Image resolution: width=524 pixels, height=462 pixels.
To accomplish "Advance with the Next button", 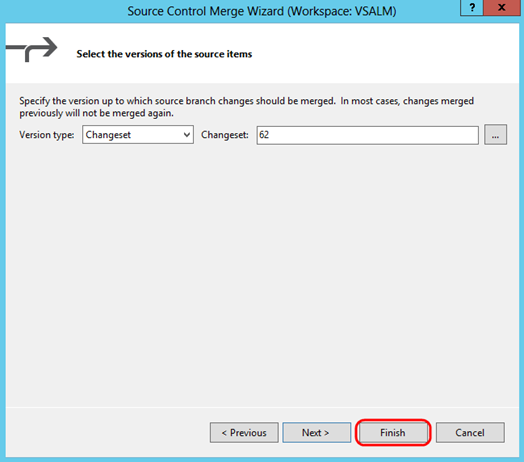I will click(x=316, y=433).
